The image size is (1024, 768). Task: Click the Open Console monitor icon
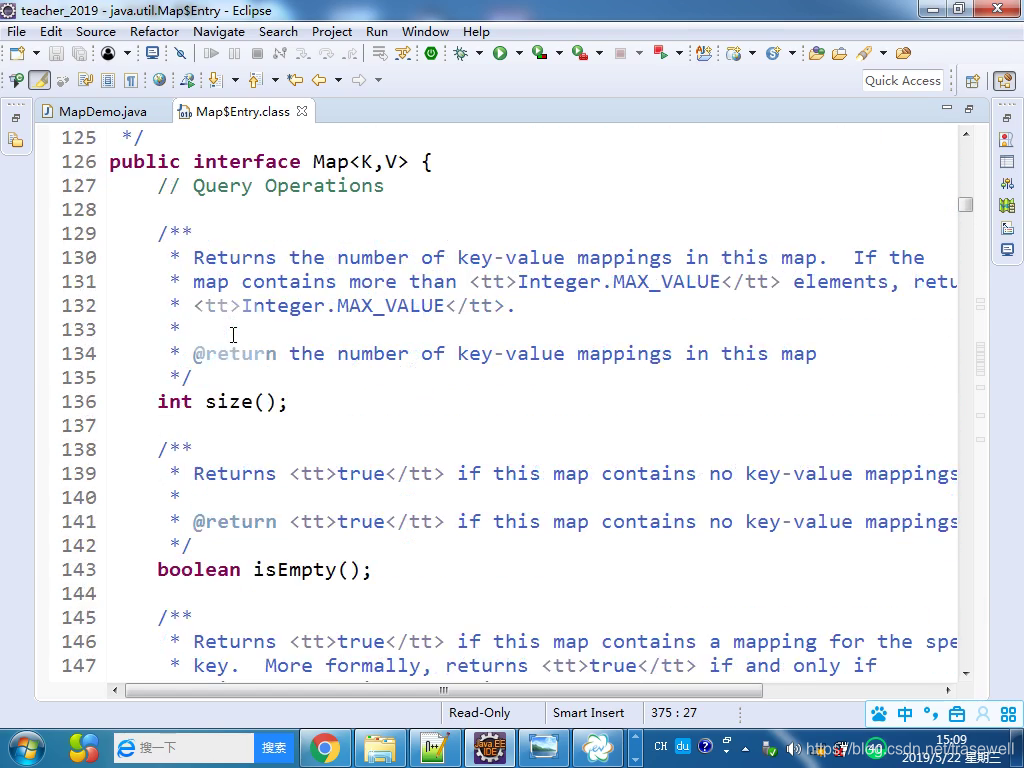pyautogui.click(x=152, y=54)
